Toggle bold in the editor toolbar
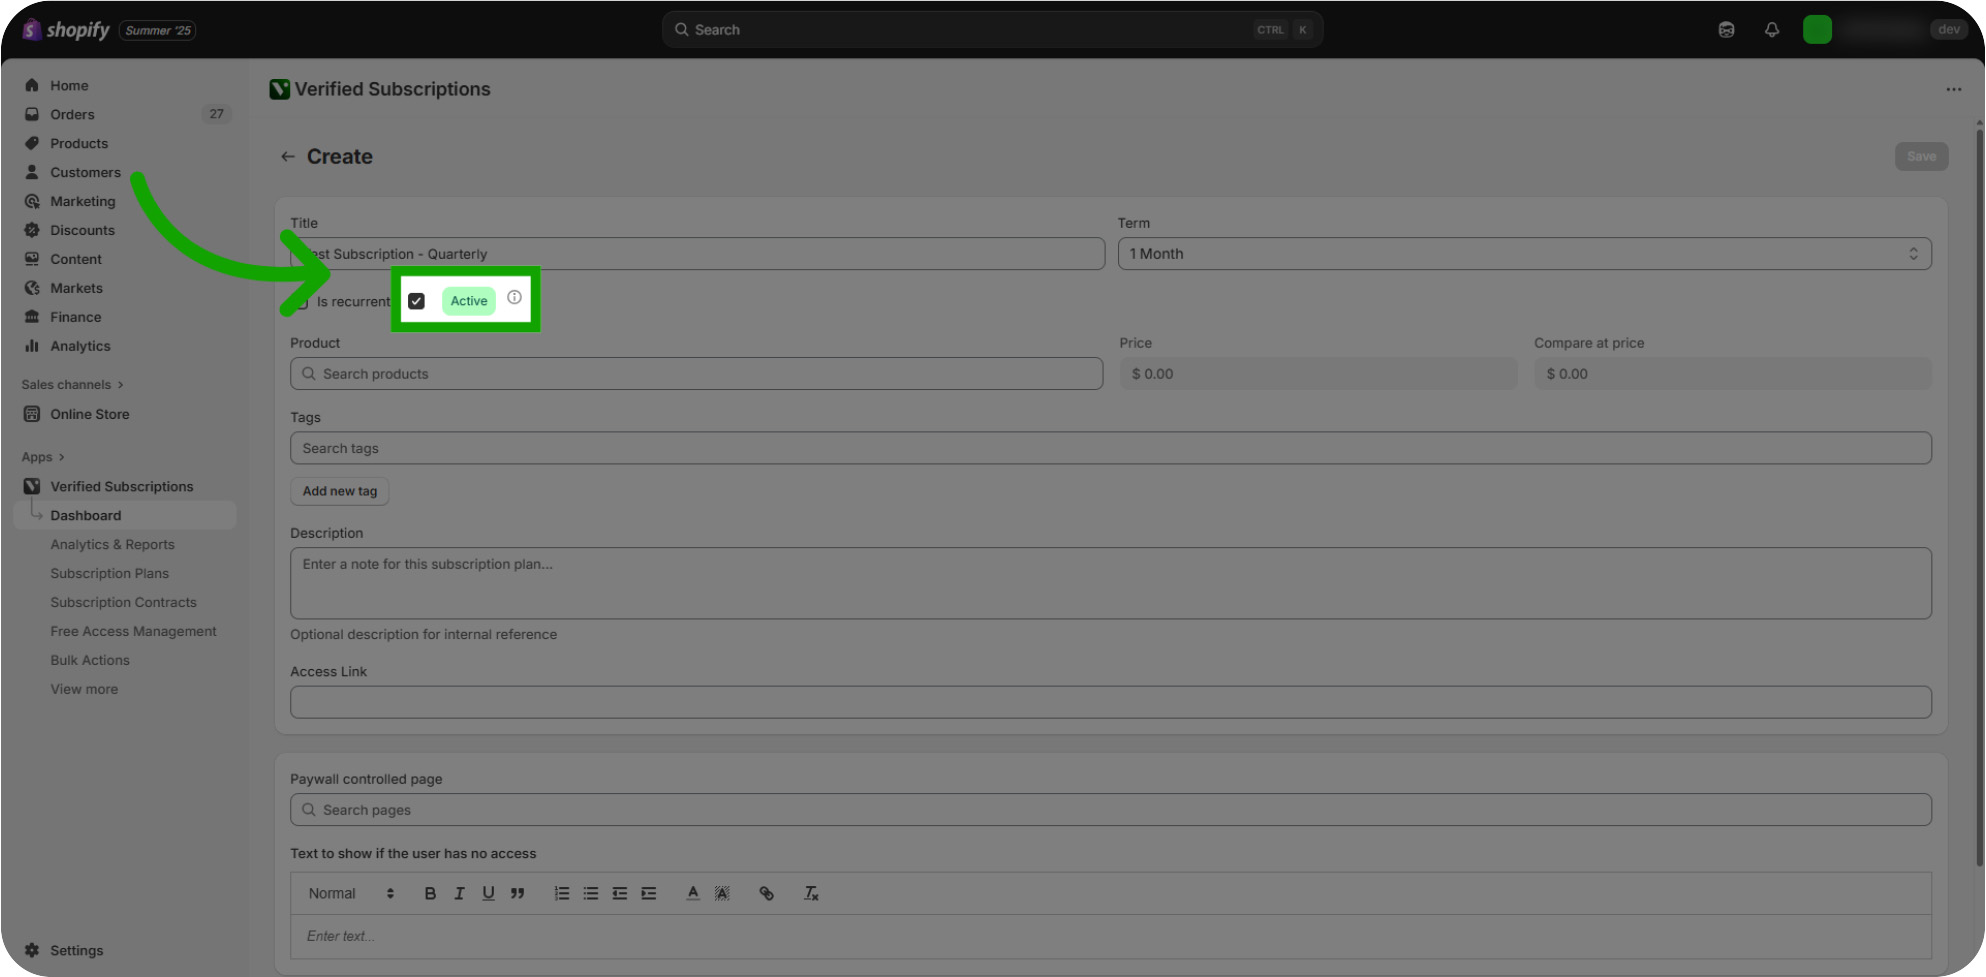Viewport: 1986px width, 977px height. [x=430, y=894]
